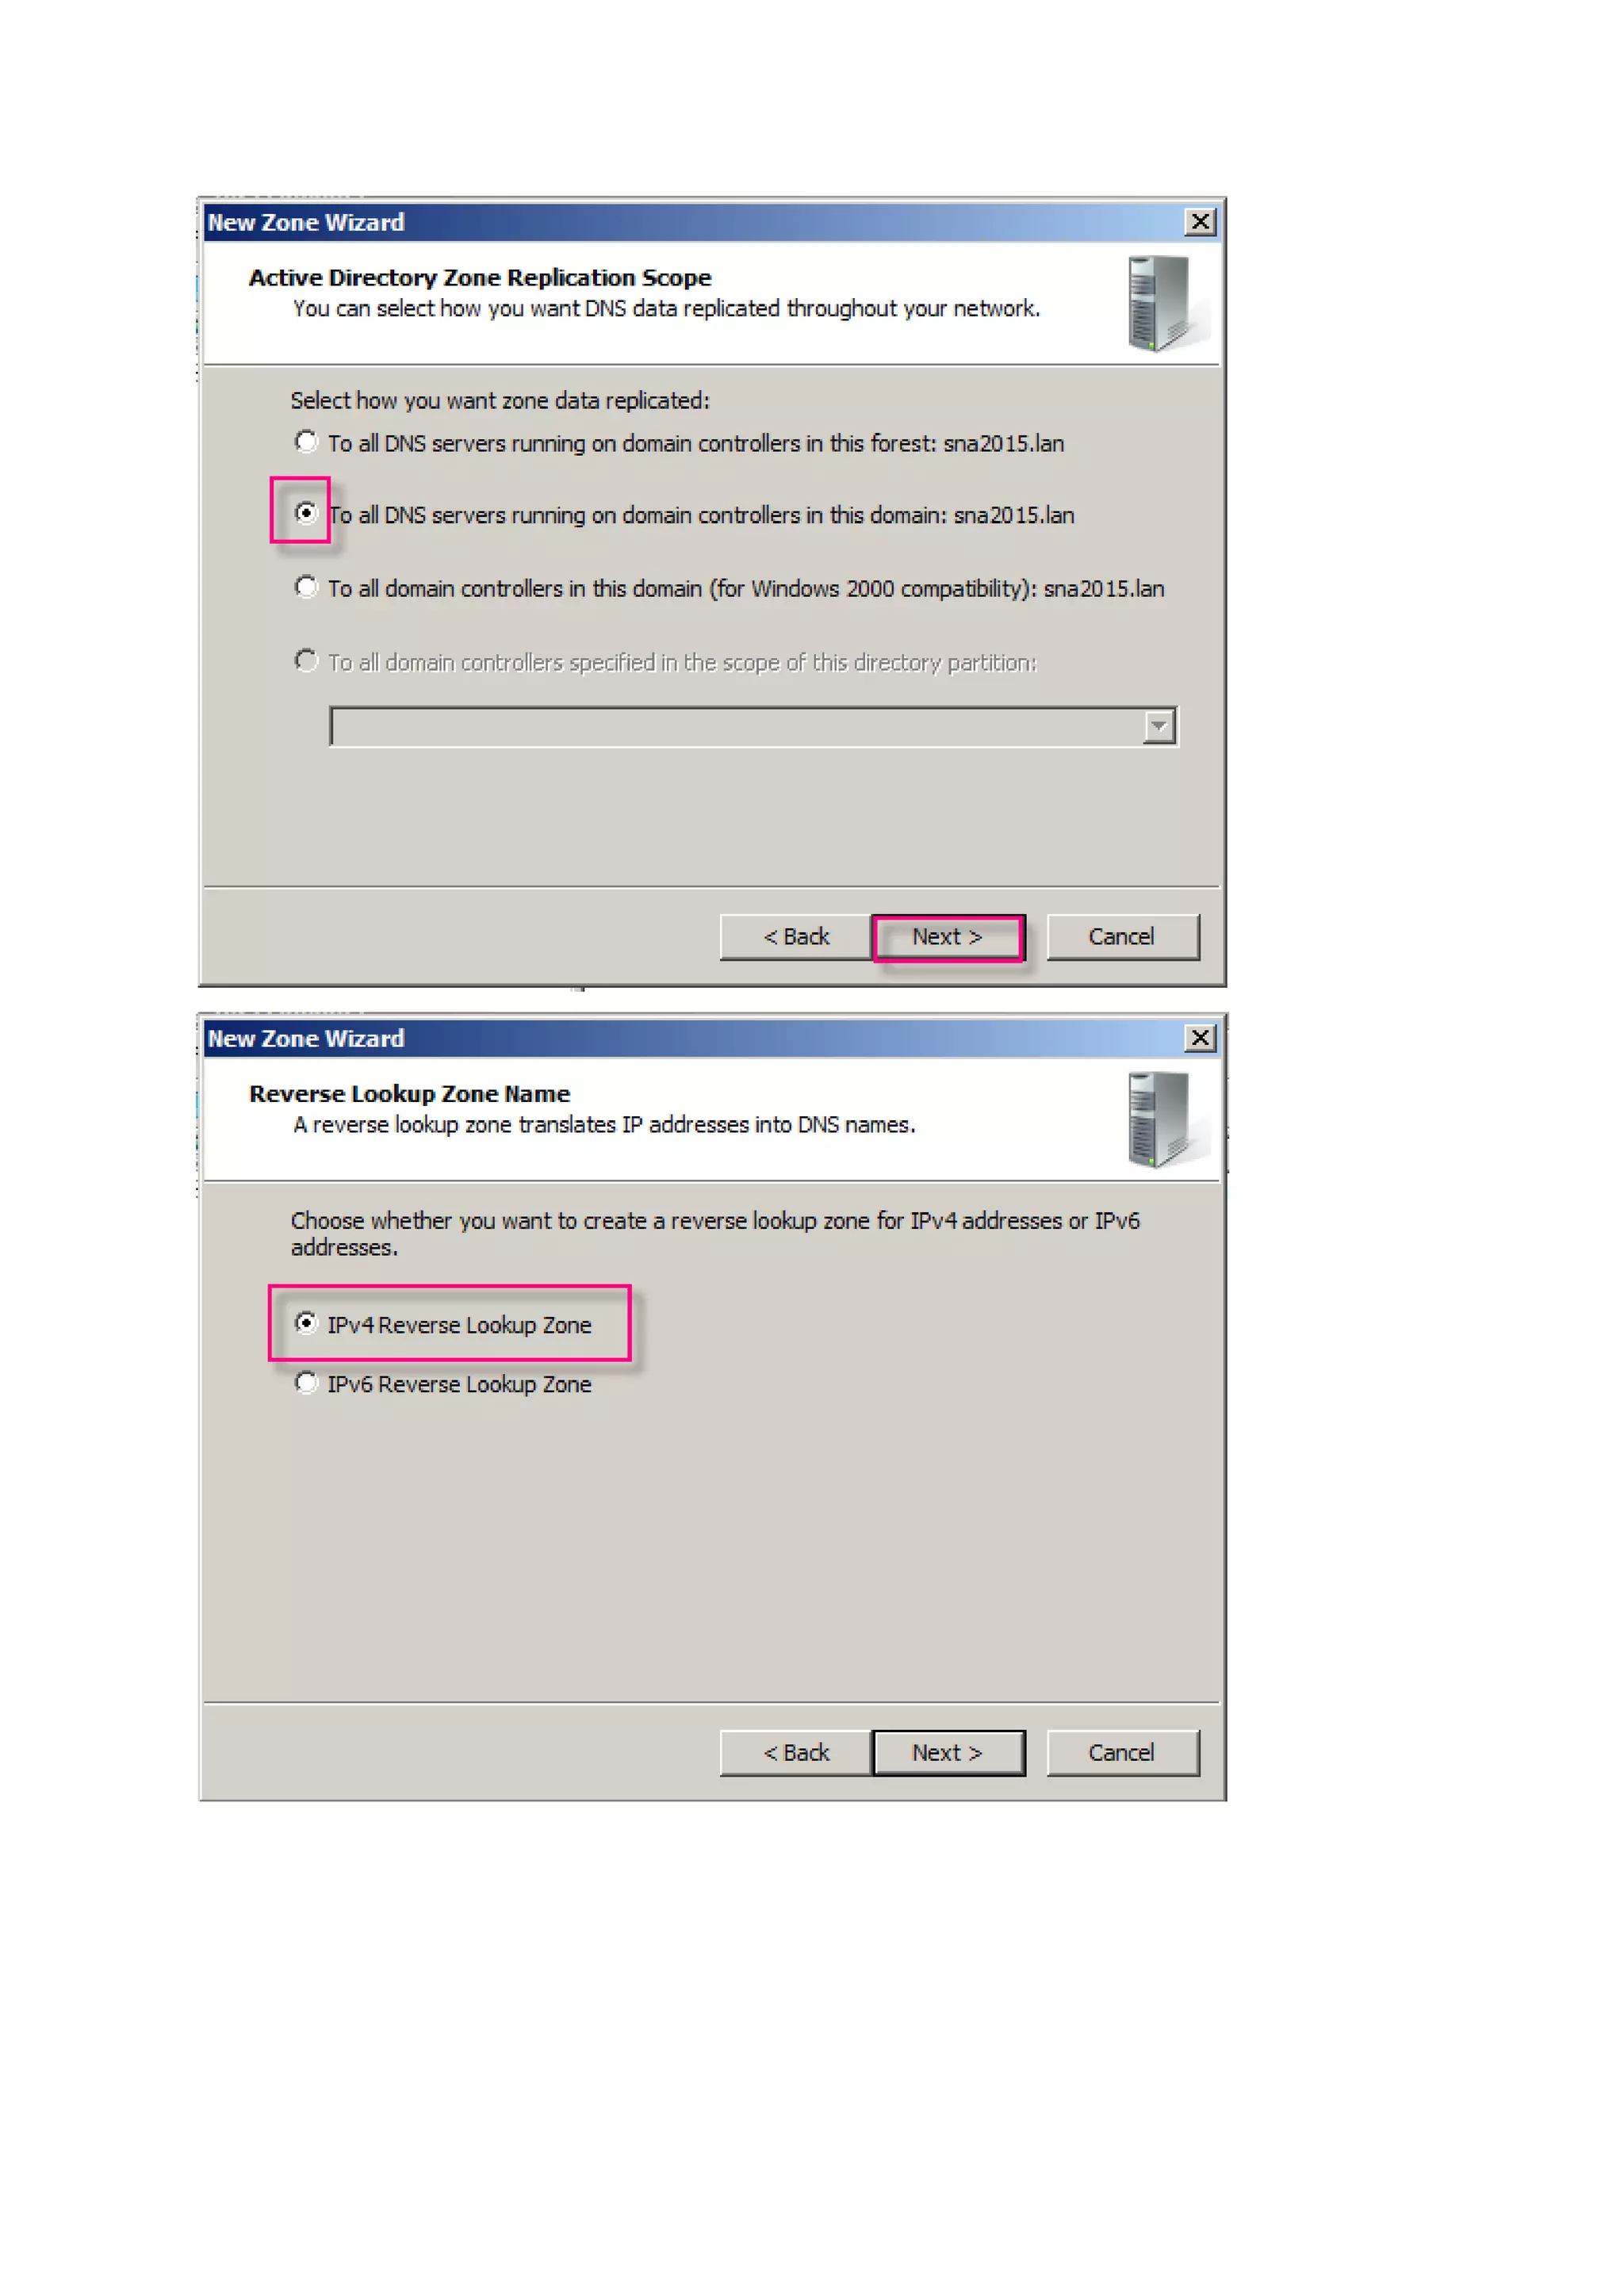This screenshot has height=2296, width=1624.
Task: Go Back in Replication Scope dialog
Action: click(796, 937)
